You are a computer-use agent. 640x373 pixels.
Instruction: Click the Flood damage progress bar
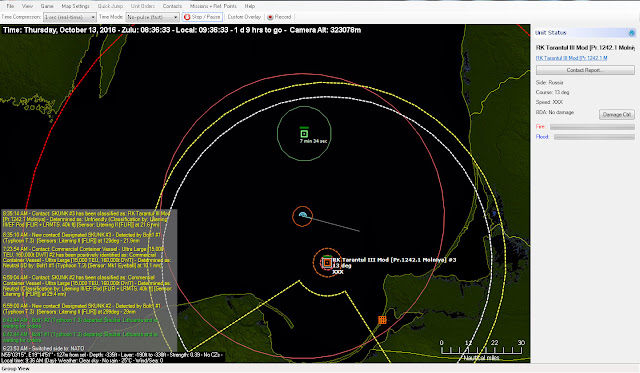(x=594, y=137)
